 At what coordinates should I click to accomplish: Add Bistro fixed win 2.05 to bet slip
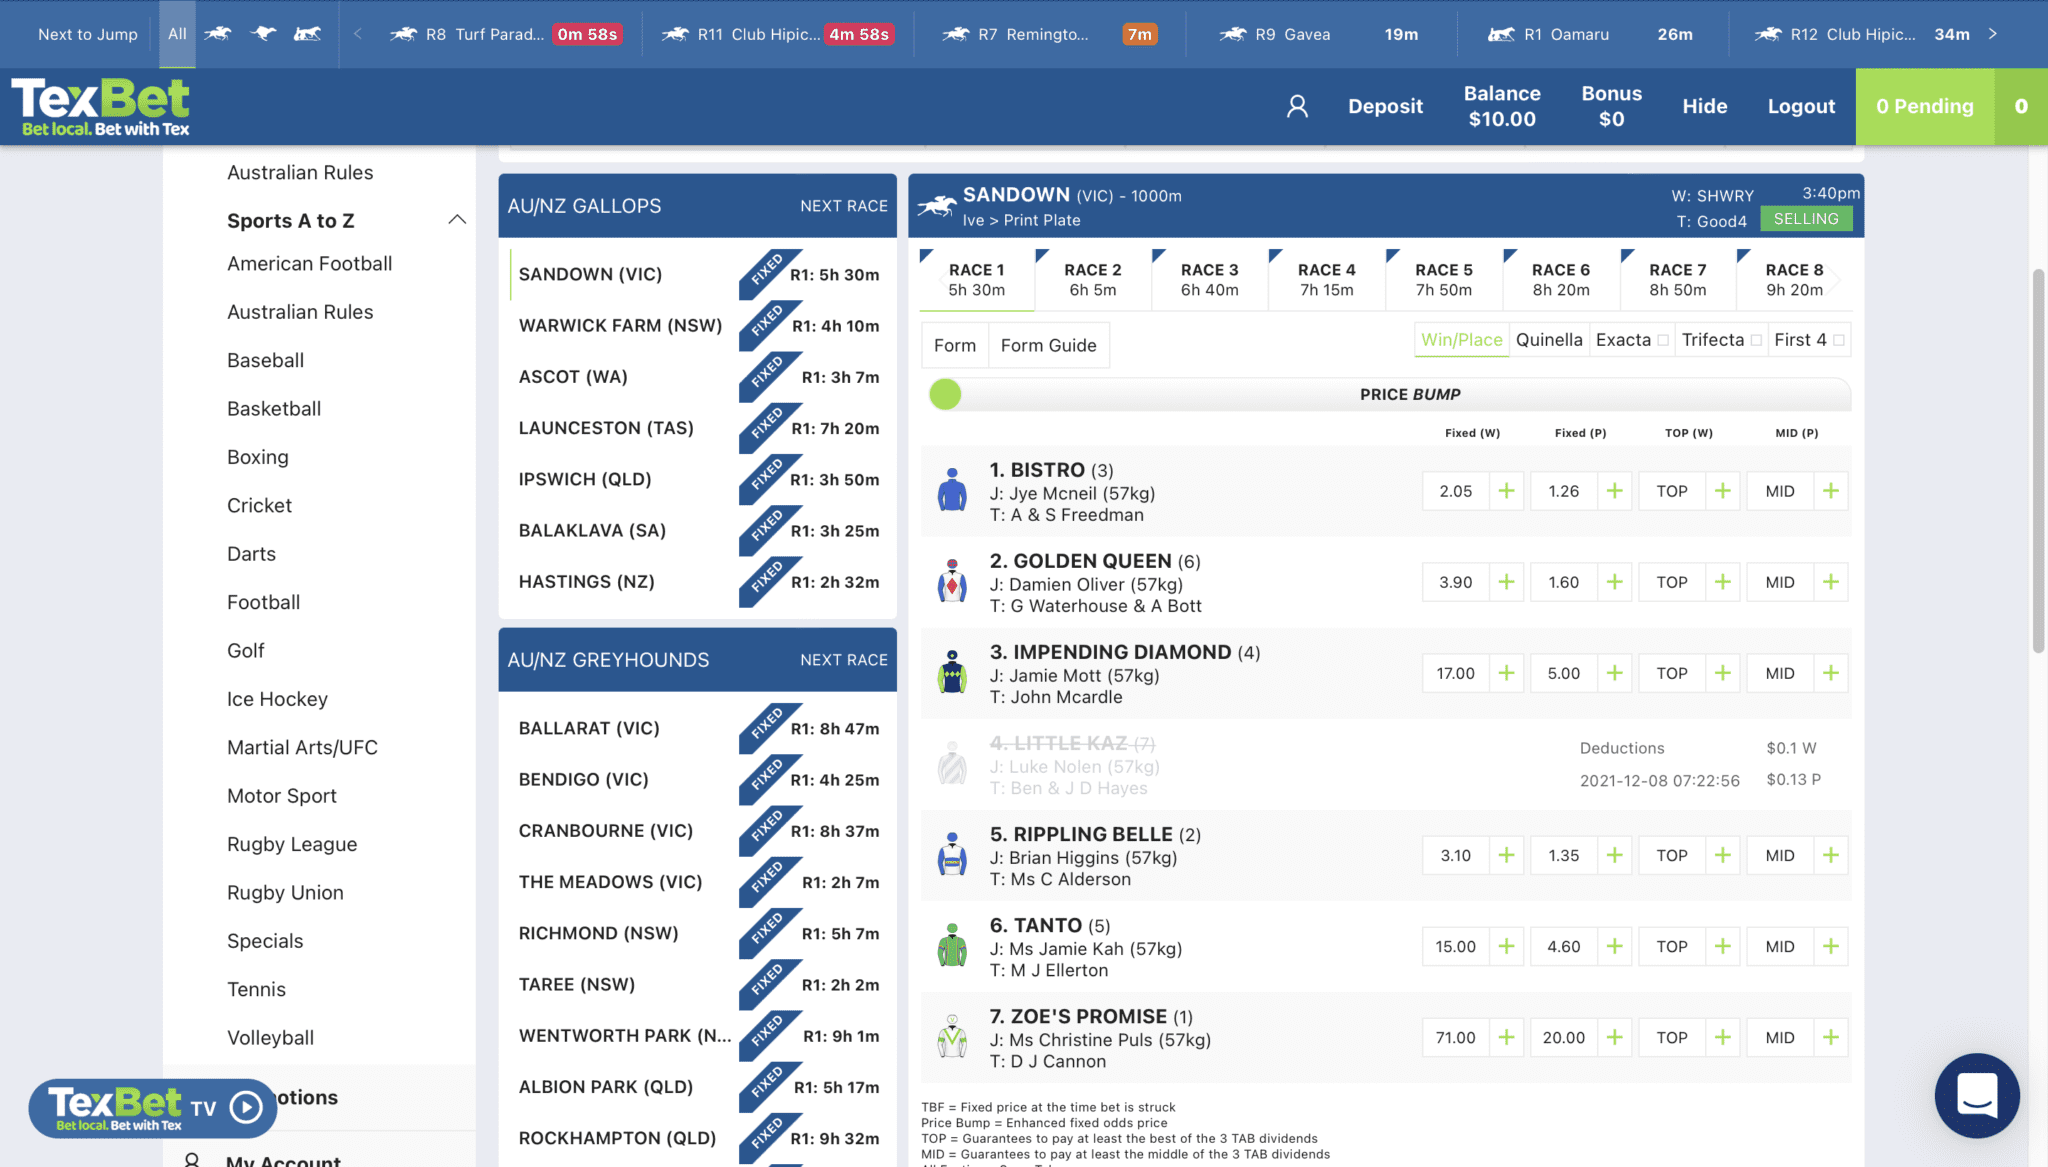(x=1506, y=491)
